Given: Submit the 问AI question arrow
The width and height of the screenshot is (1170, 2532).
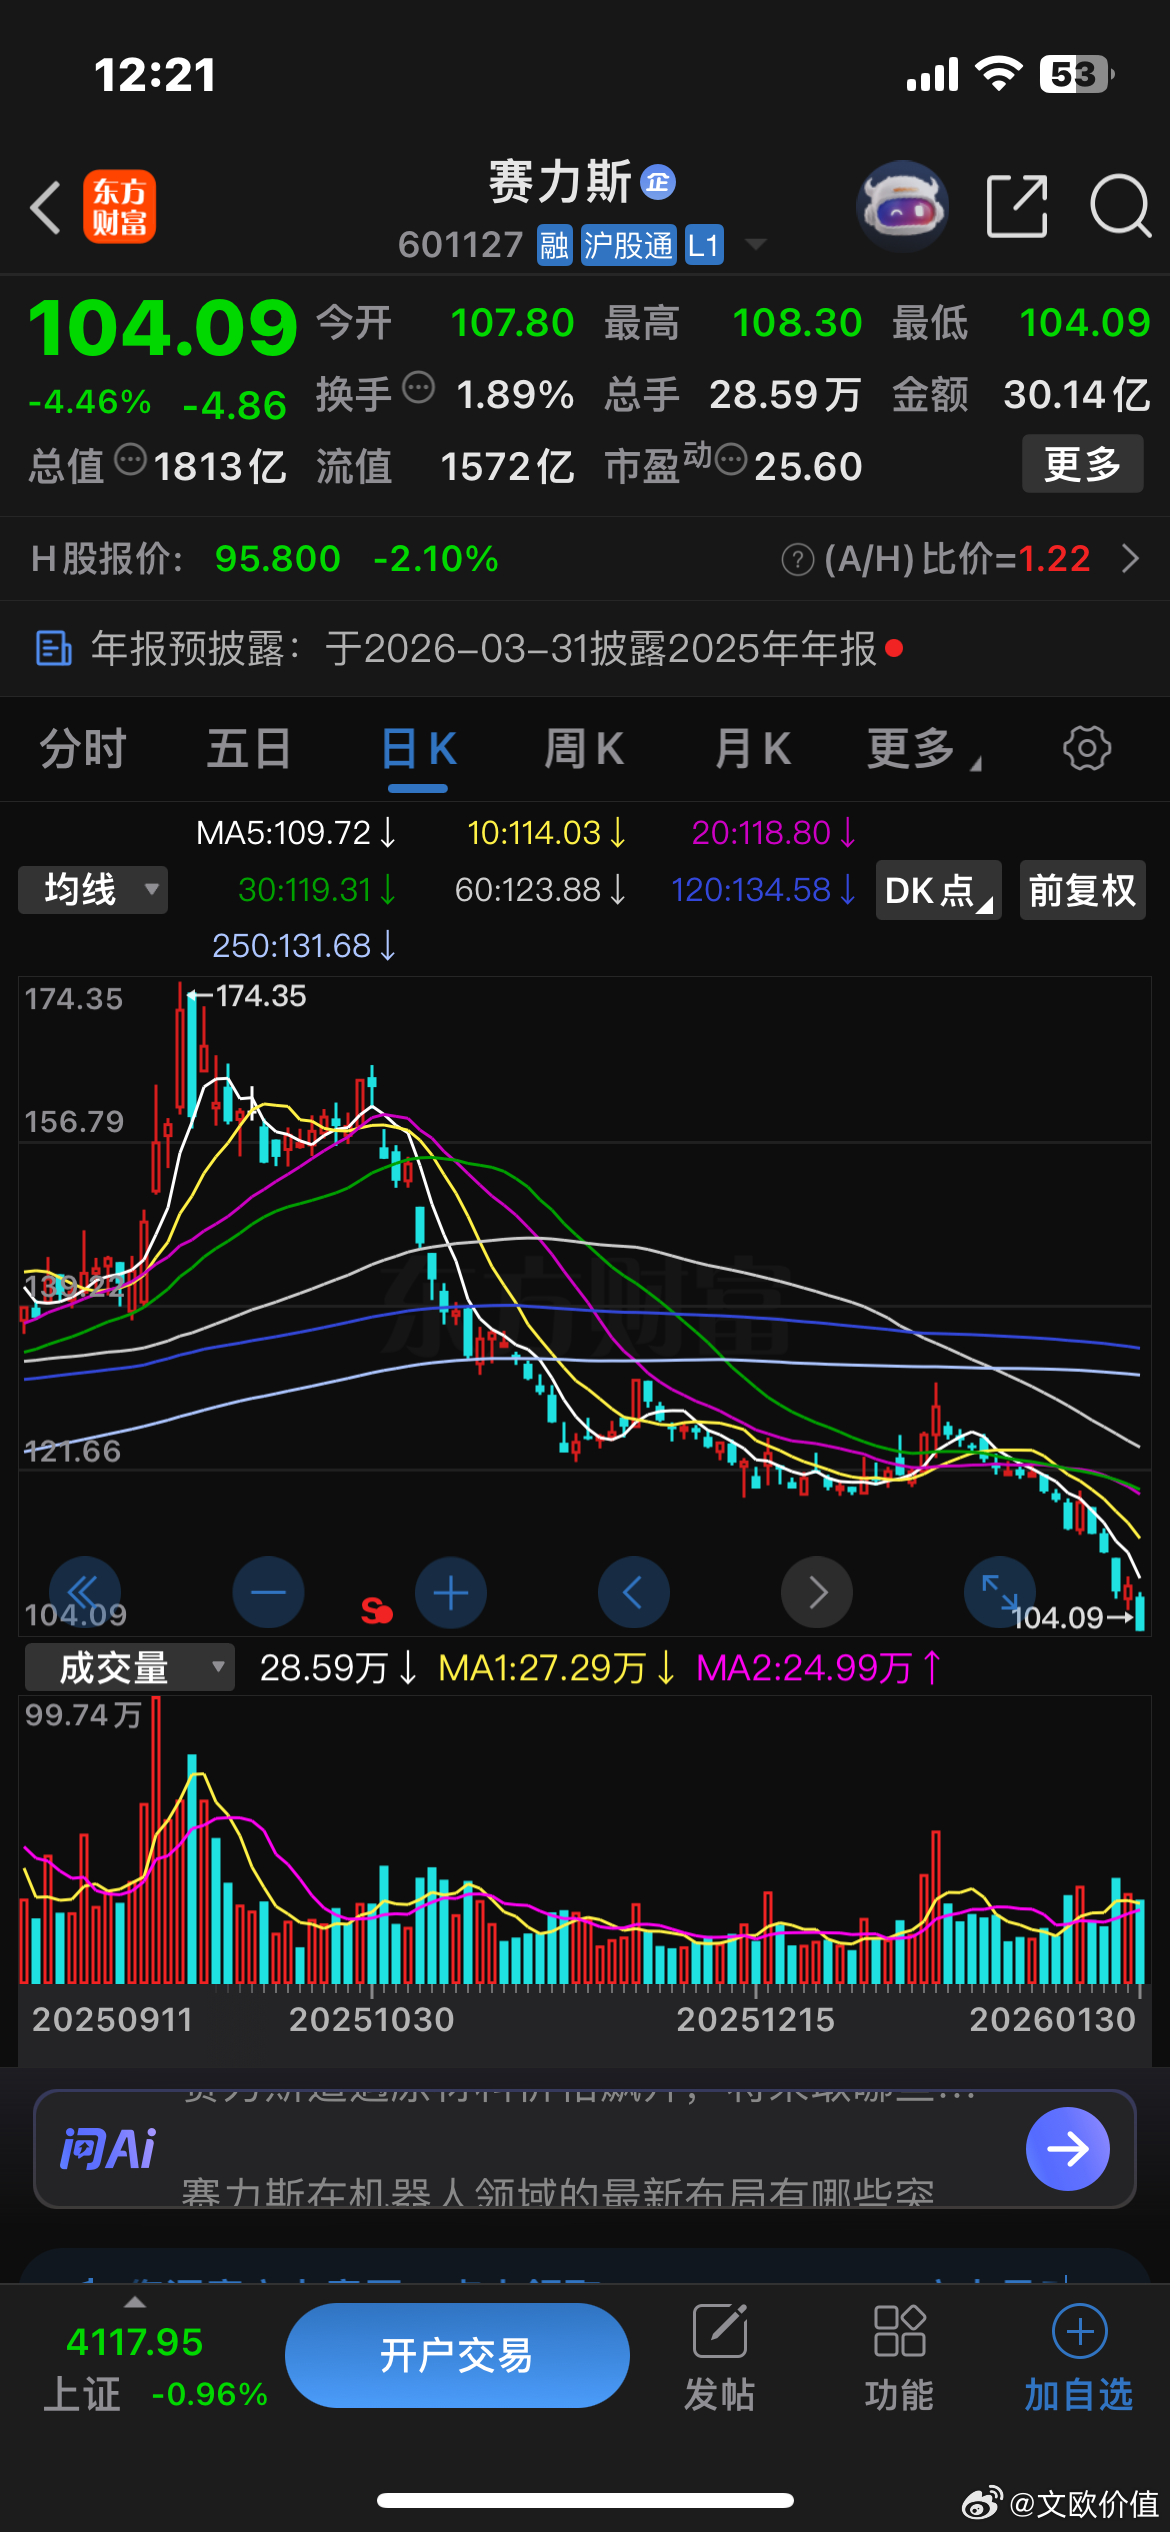Looking at the screenshot, I should click(1067, 2149).
